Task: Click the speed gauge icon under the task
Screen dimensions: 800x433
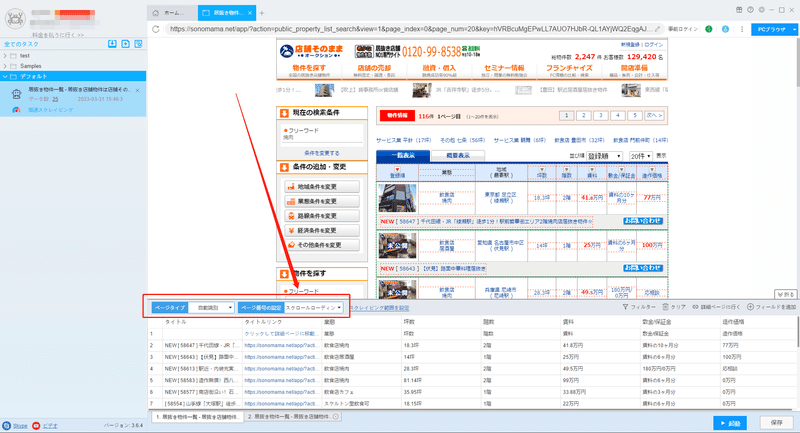Action: click(16, 110)
